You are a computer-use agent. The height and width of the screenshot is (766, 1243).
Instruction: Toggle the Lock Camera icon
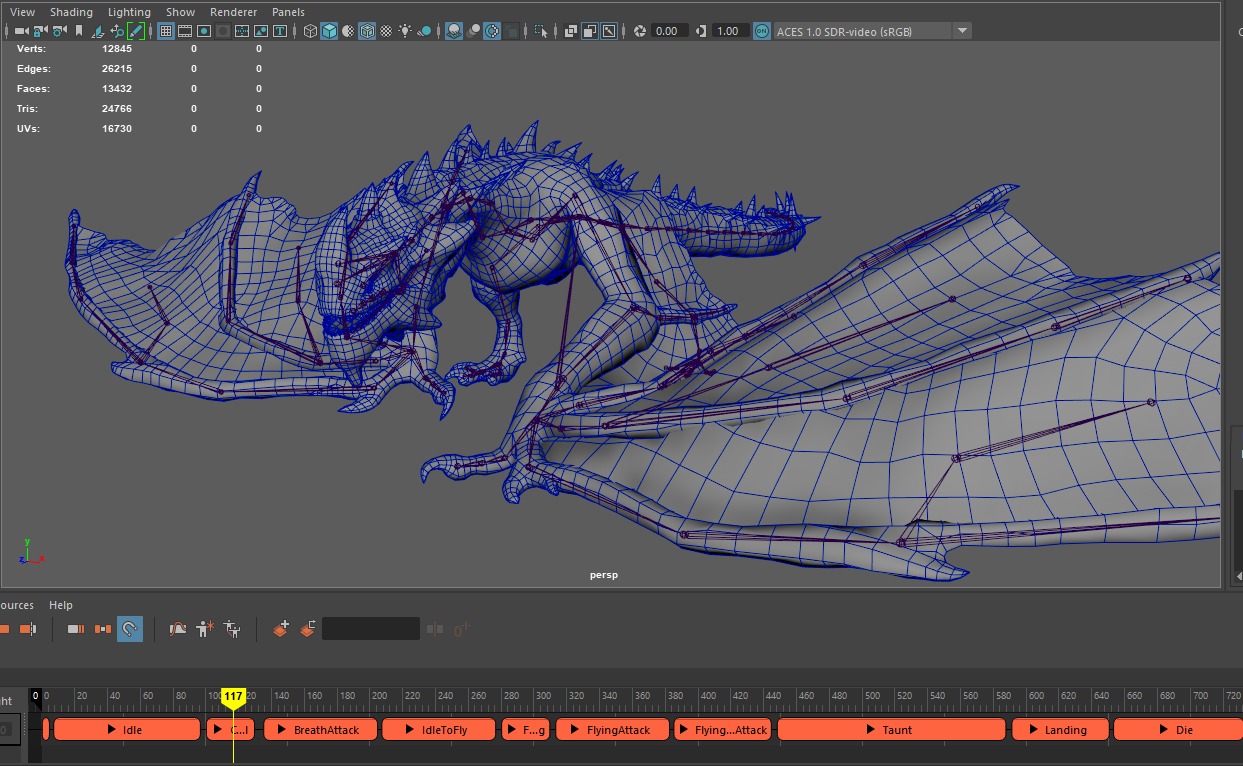point(40,31)
